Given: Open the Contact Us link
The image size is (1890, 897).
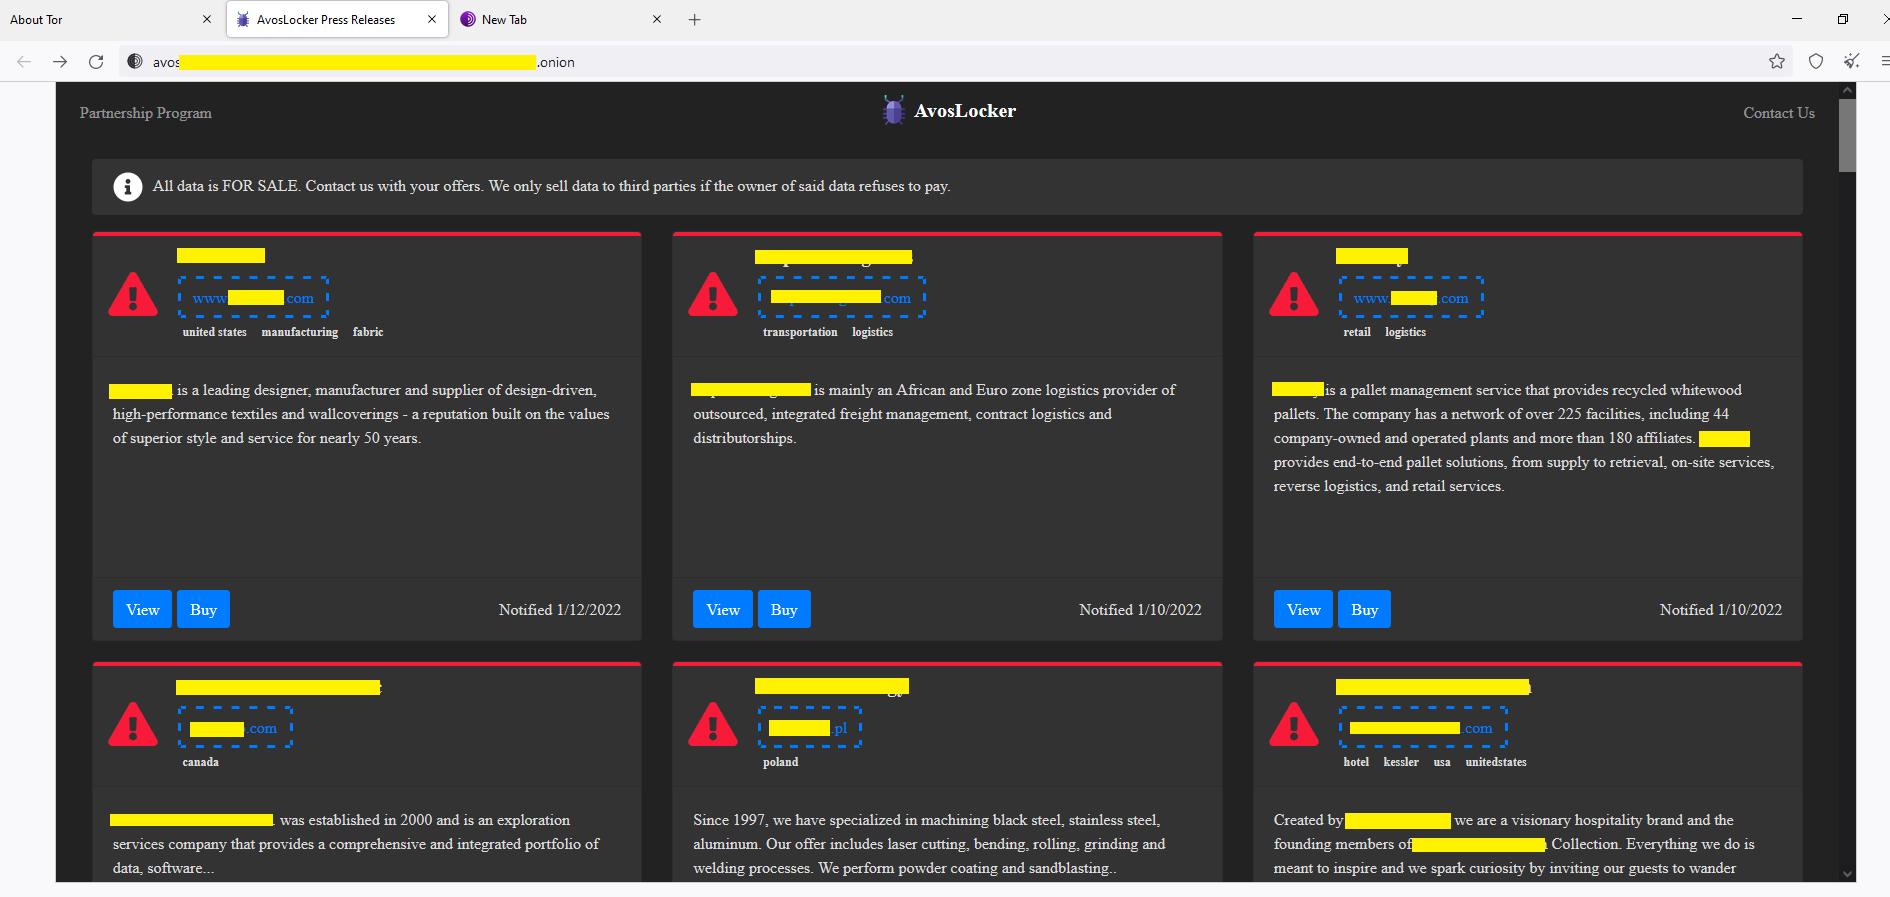Looking at the screenshot, I should click(1778, 113).
